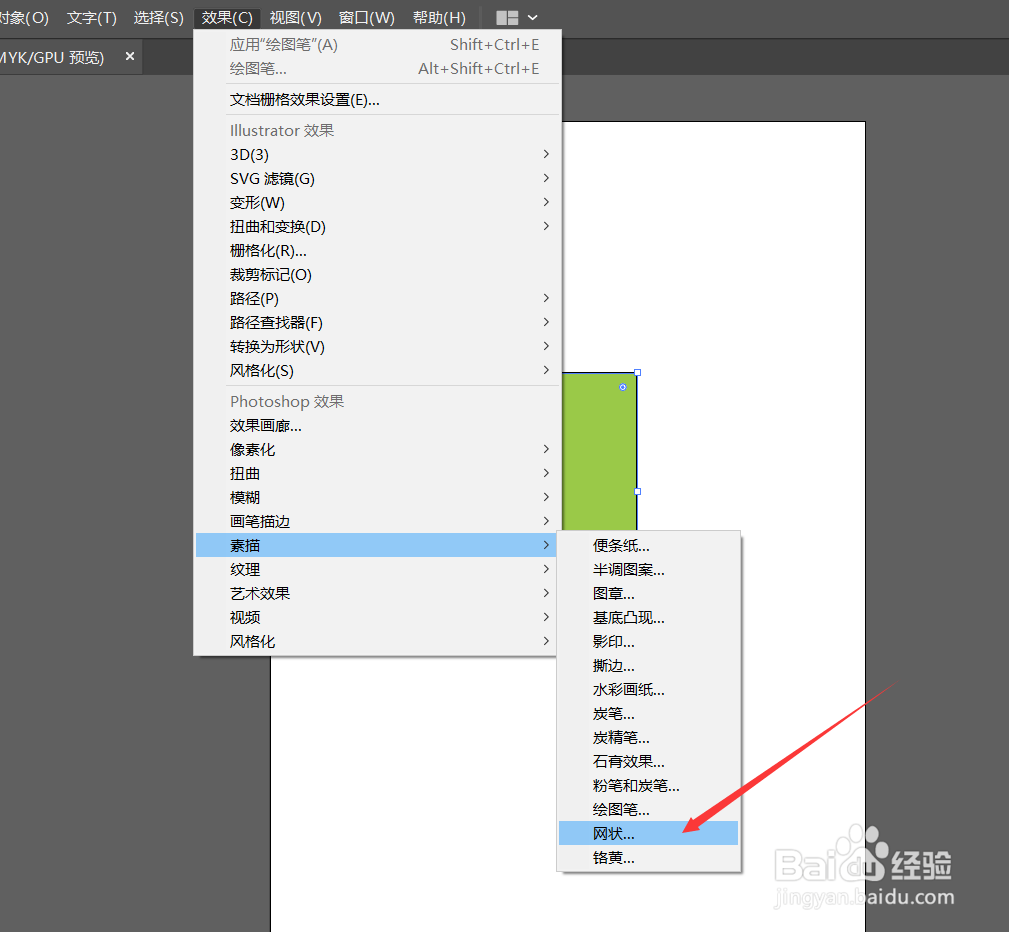Choose 炭精笔... sketch effect

(649, 738)
